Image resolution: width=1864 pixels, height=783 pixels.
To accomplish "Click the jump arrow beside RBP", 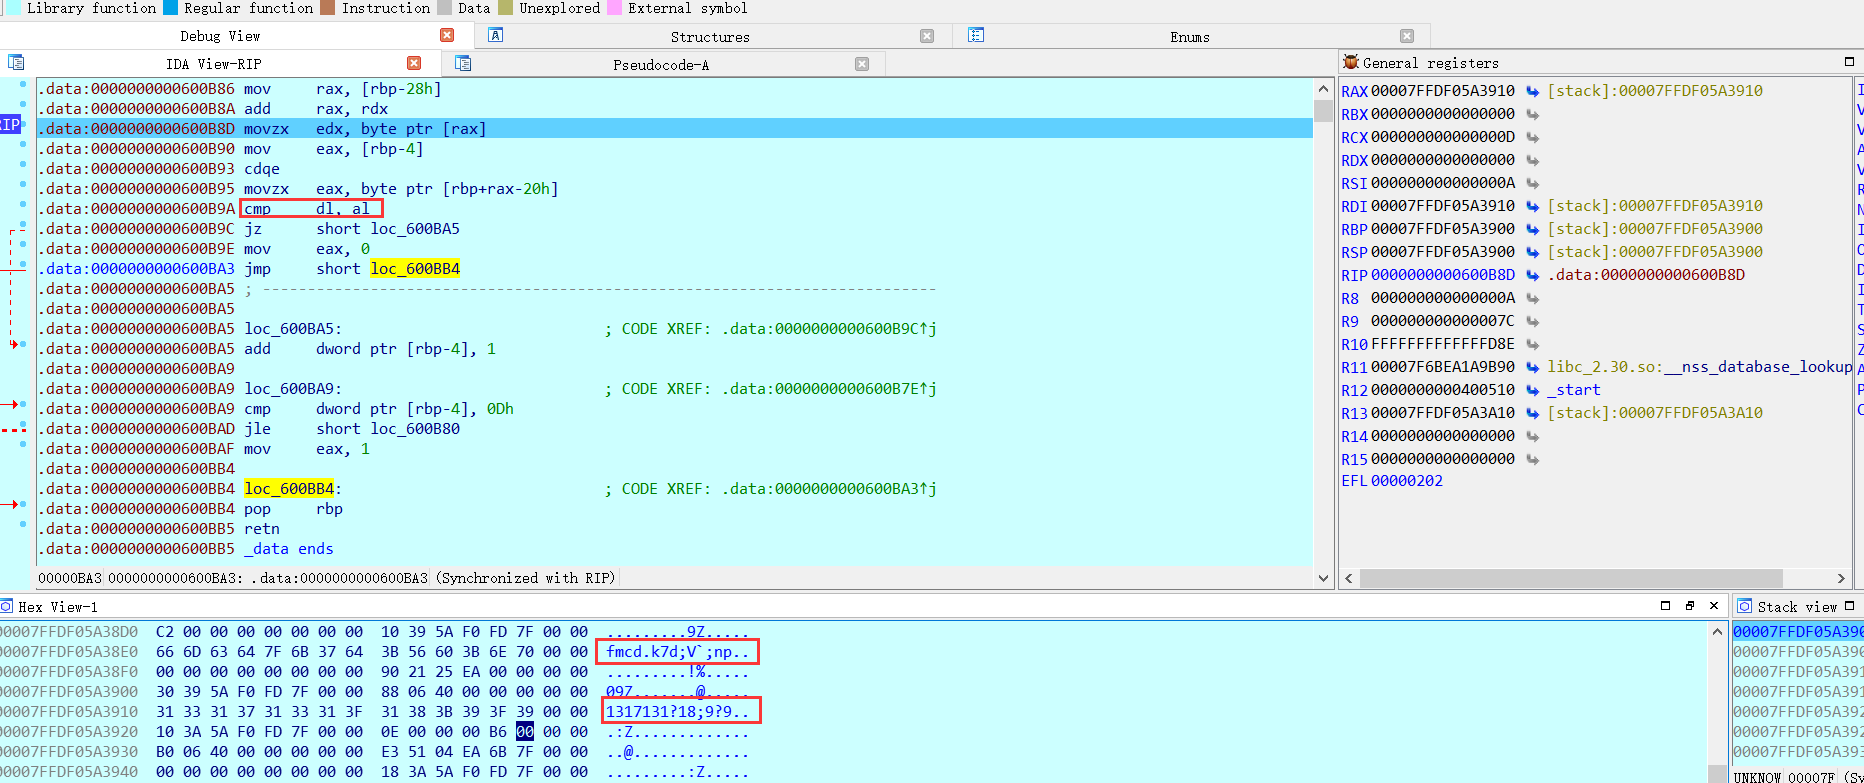I will pos(1532,229).
